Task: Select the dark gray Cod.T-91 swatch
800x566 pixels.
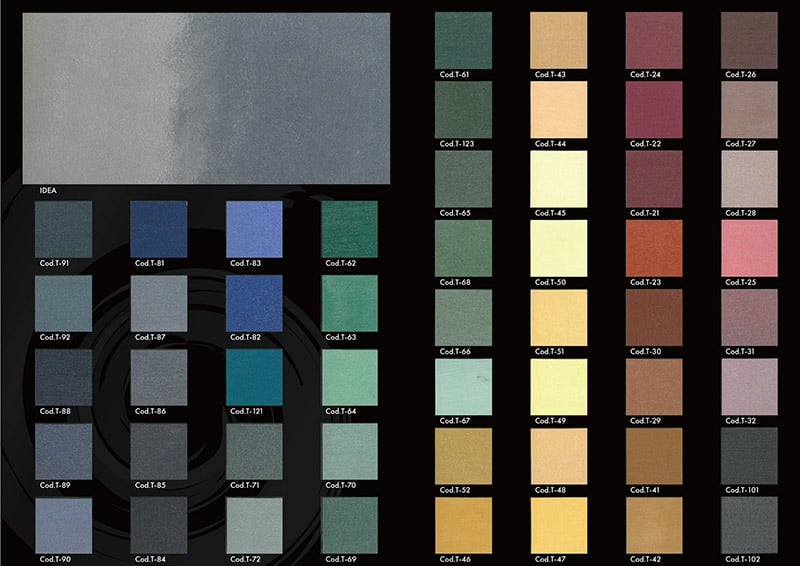Action: pyautogui.click(x=63, y=229)
